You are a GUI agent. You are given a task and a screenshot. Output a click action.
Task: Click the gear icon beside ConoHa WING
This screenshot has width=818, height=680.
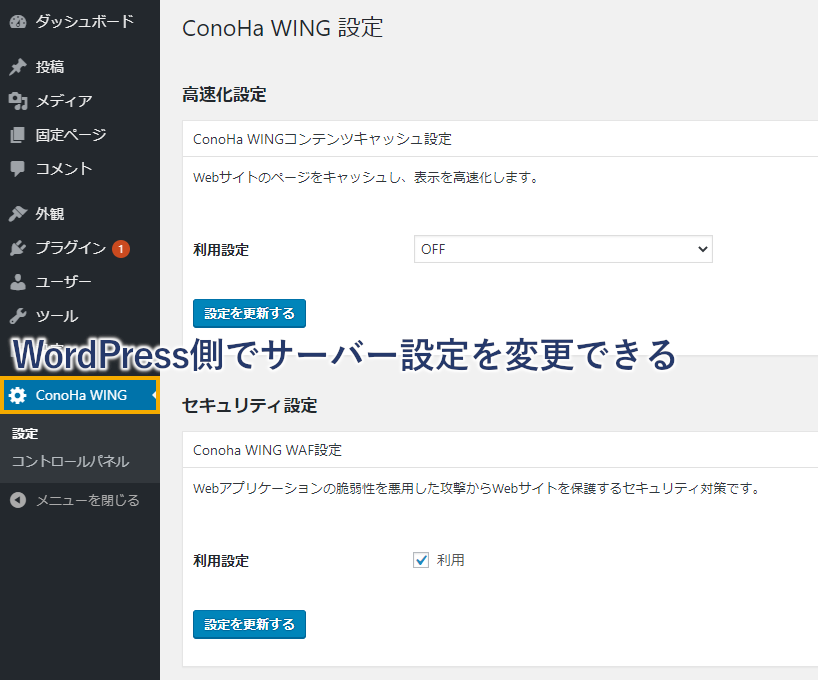tap(18, 395)
